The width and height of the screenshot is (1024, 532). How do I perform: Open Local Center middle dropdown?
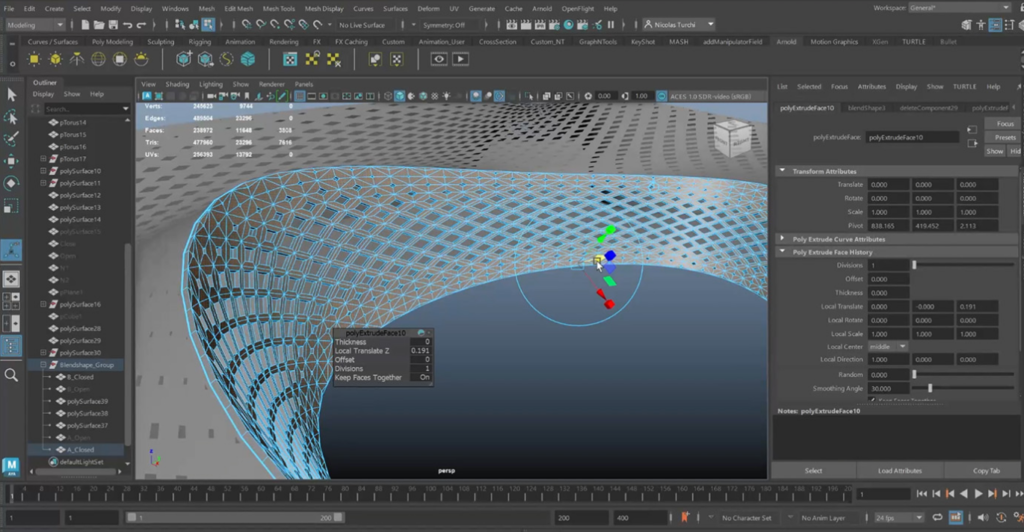pyautogui.click(x=888, y=347)
